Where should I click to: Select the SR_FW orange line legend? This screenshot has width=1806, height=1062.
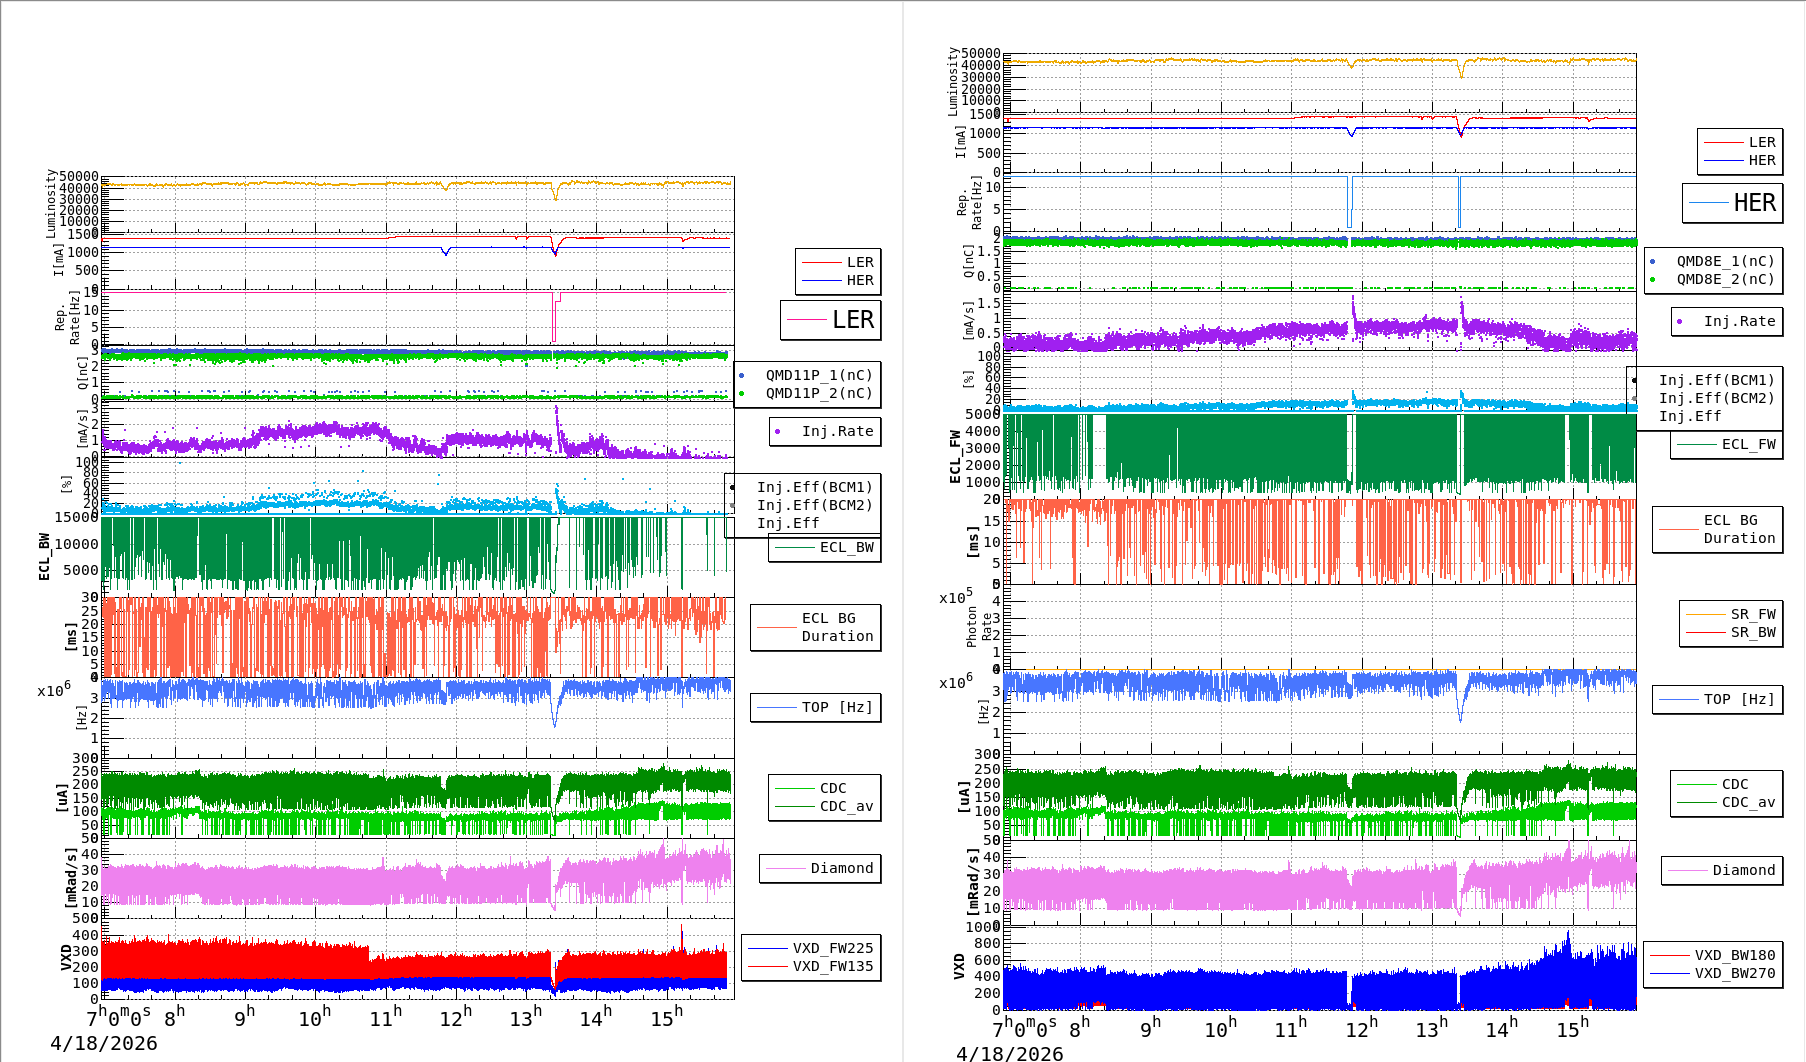(x=1752, y=614)
